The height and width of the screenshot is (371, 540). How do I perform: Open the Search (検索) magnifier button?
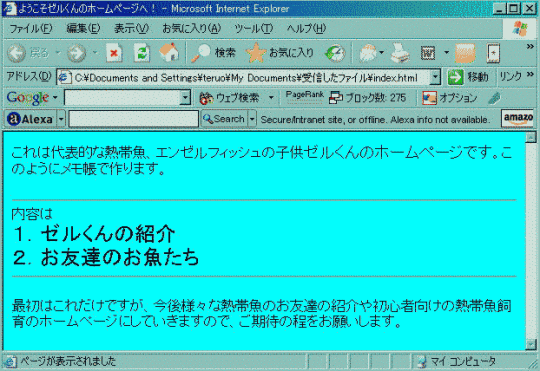(x=213, y=53)
